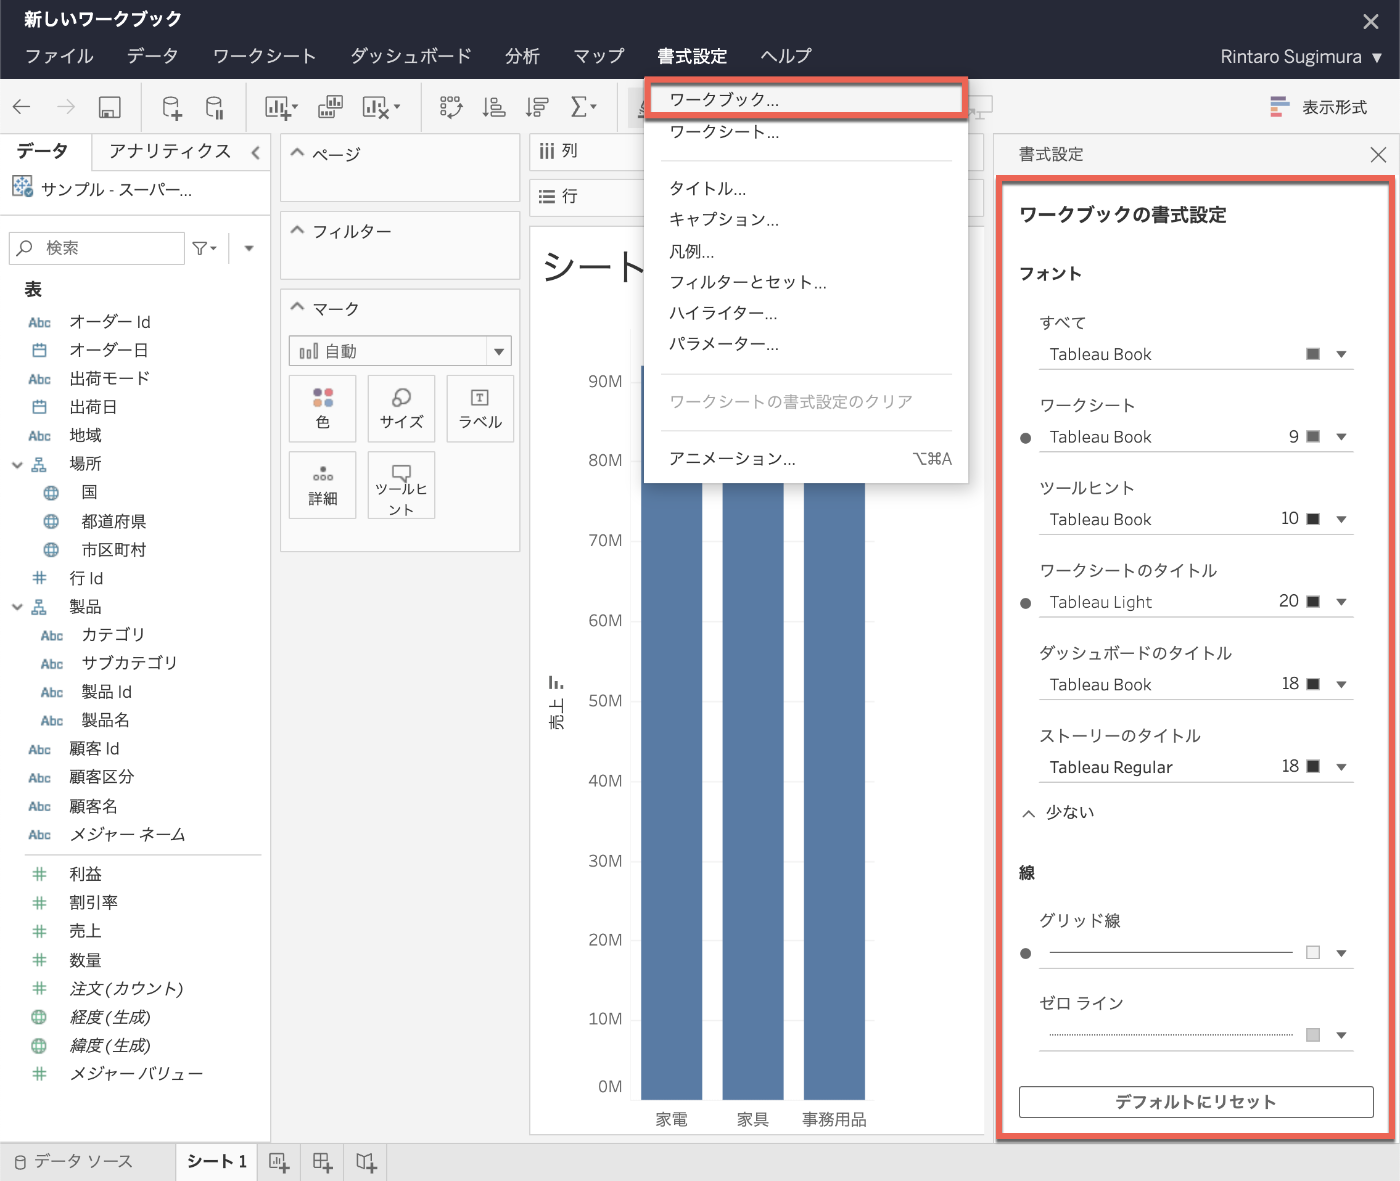
Task: Open the ワークシートのタイトル font dropdown arrow
Action: coord(1341,602)
